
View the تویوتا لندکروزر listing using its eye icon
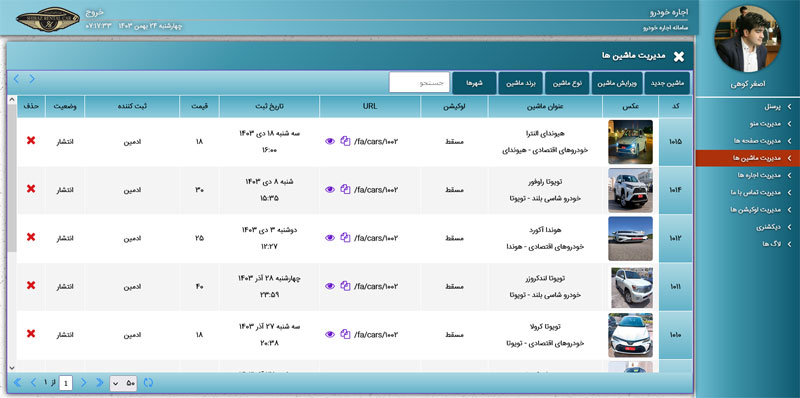tap(330, 286)
